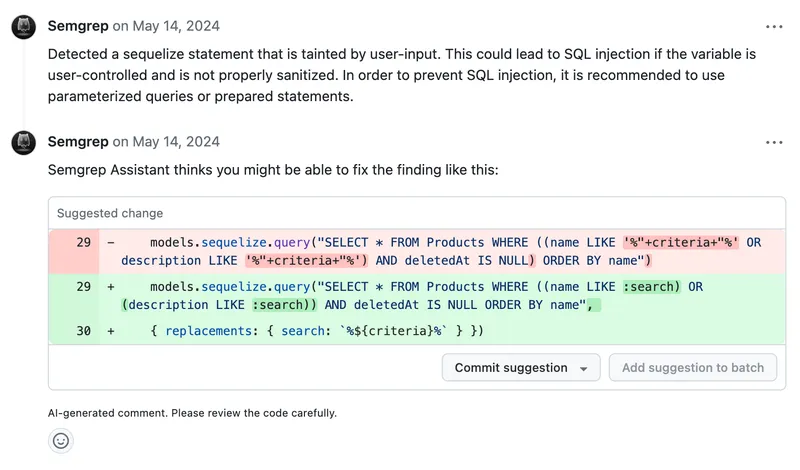Viewport: 800px width, 470px height.
Task: Click Semgrep avatar on the first comment
Action: 24,27
